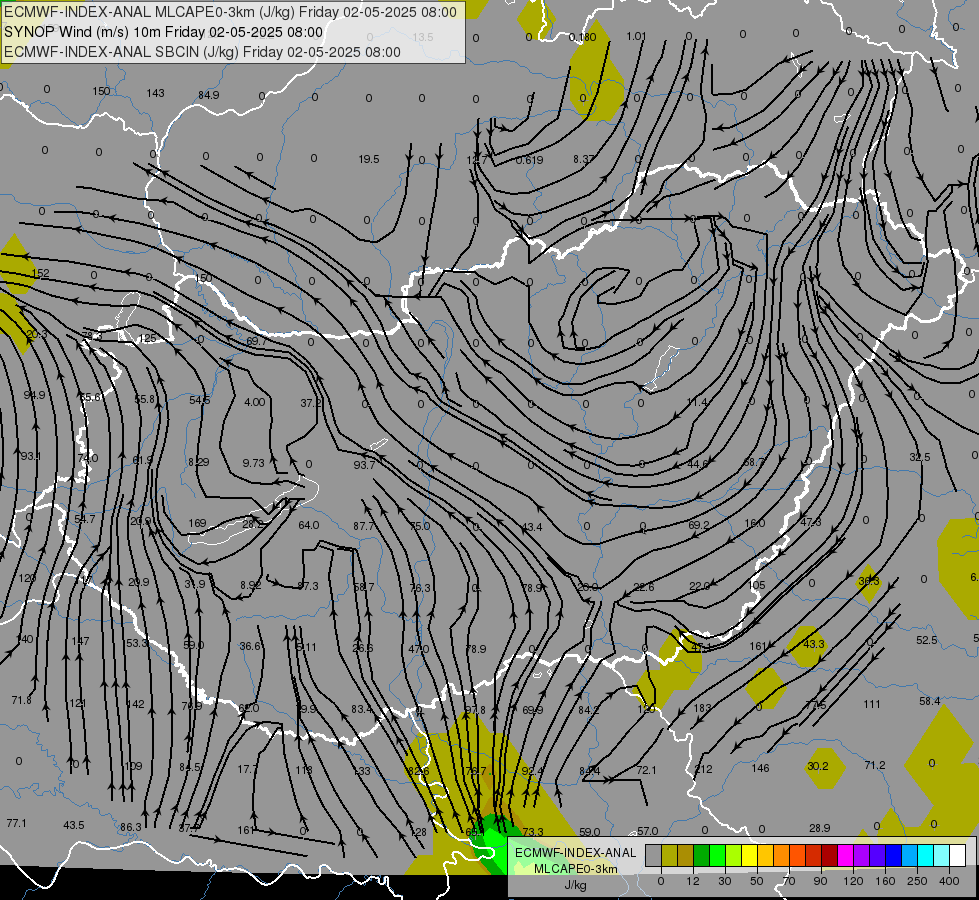979x900 pixels.
Task: Click the 'SYNOP Wind (m/s) 10m' header line
Action: (x=164, y=32)
